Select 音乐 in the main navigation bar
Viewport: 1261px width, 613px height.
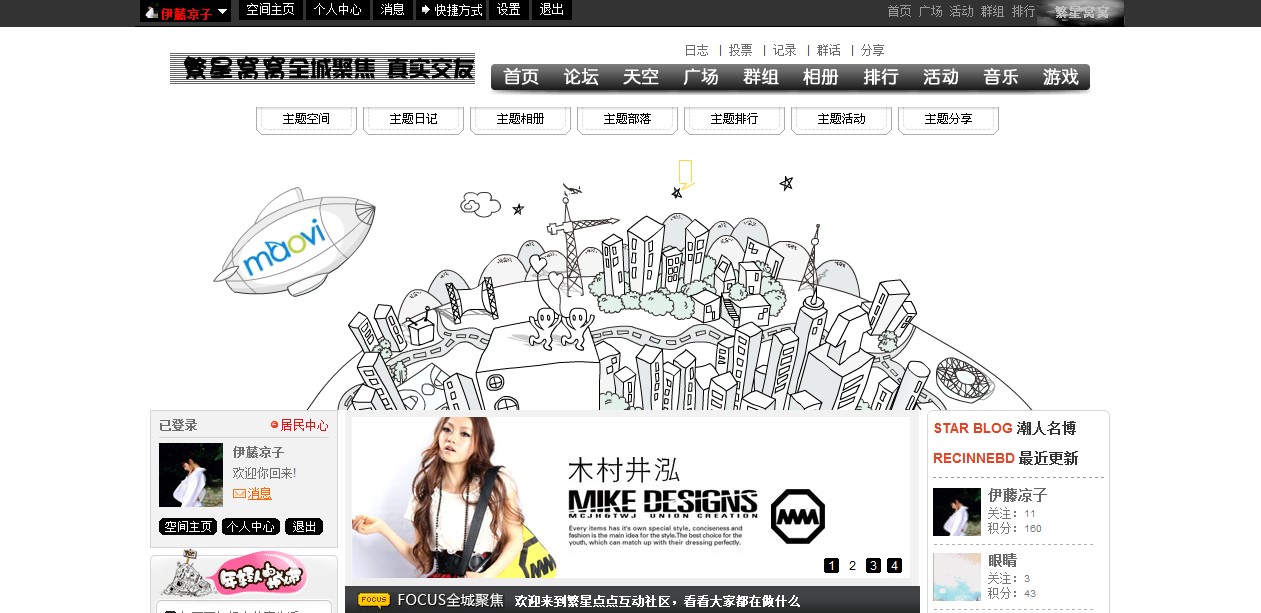pos(1001,77)
